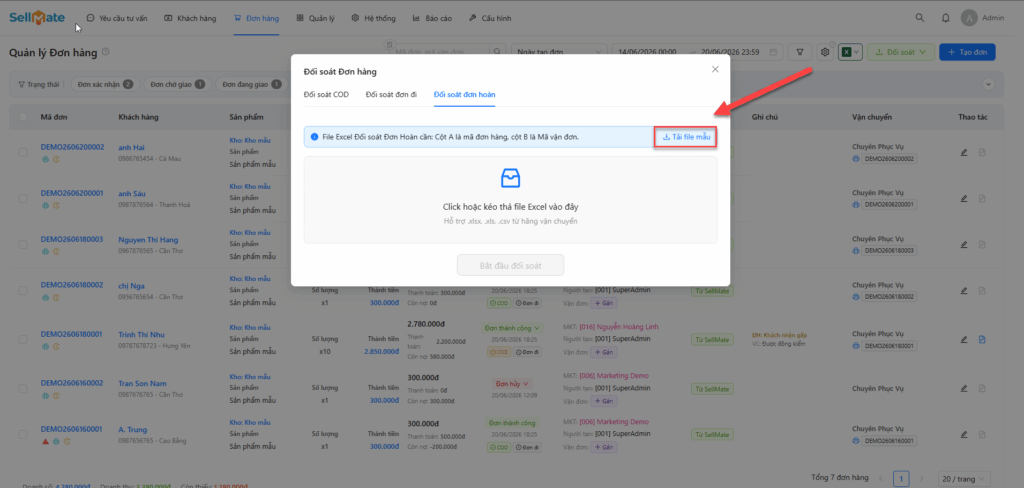Edit order DEMO2606180003 with pencil icon
Screen dimensions: 1024x488
click(x=964, y=244)
